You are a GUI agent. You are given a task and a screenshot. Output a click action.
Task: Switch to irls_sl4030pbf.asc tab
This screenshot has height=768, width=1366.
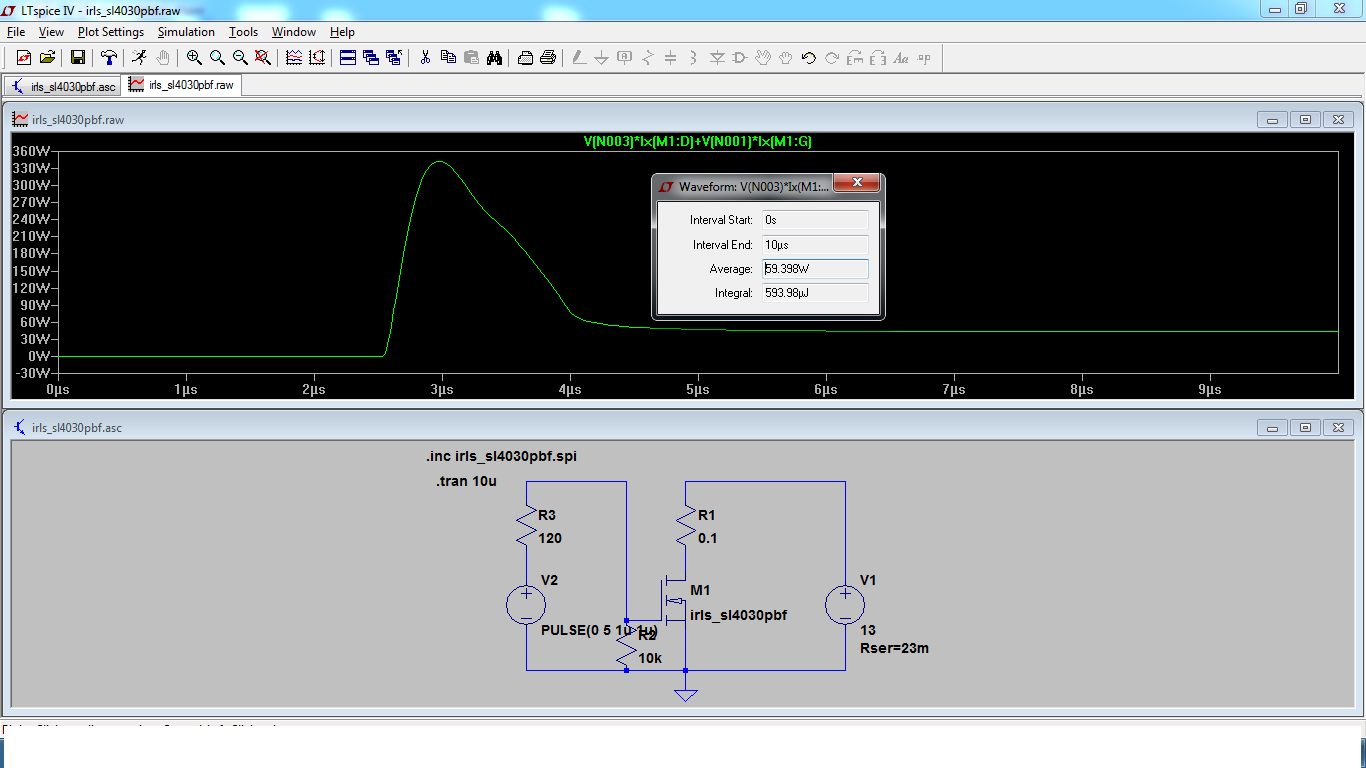tap(63, 86)
